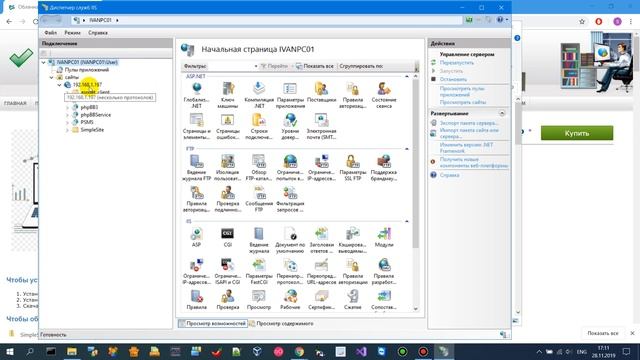Open the Электронная почта SMTP icon
Screen dimensions: 640x360
pyautogui.click(x=321, y=127)
